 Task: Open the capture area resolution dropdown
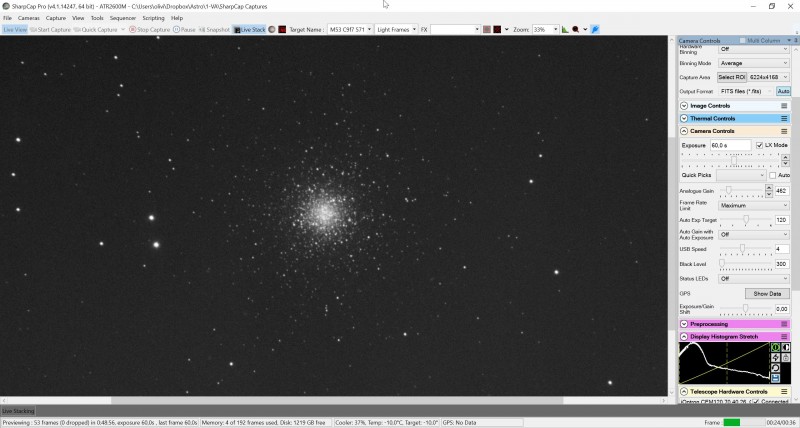[x=769, y=77]
